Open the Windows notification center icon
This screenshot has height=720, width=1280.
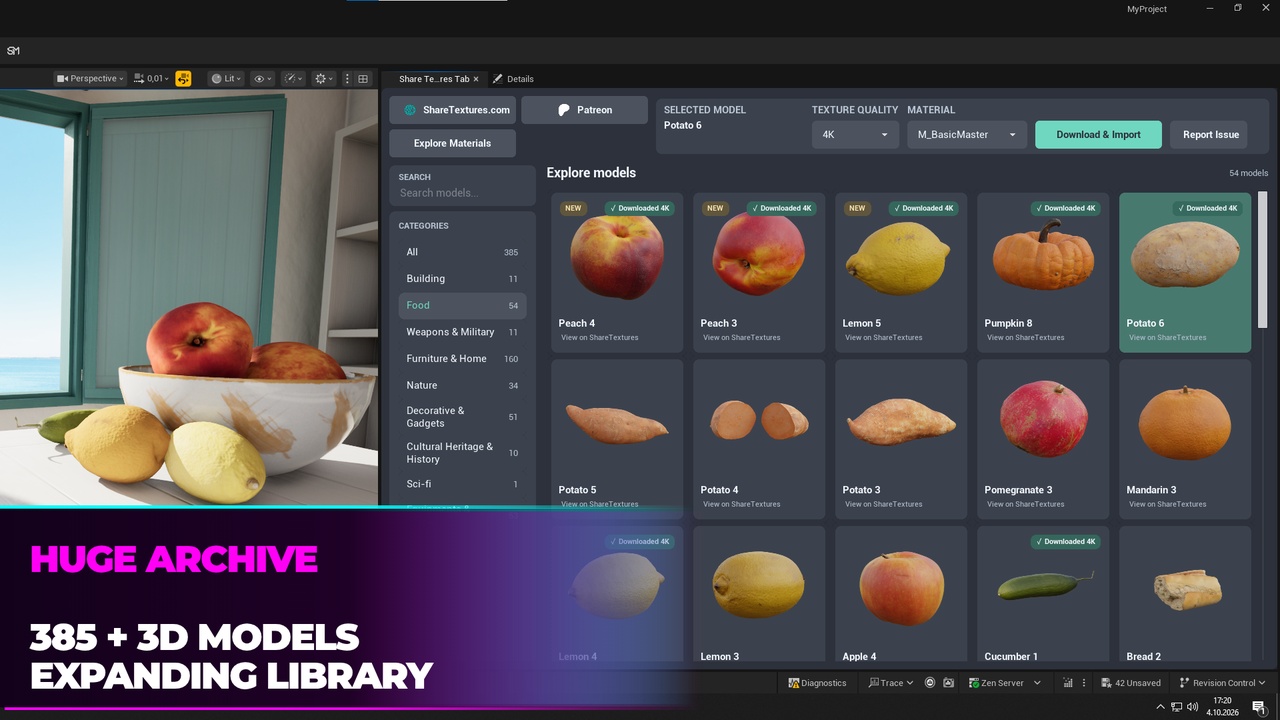[1259, 707]
